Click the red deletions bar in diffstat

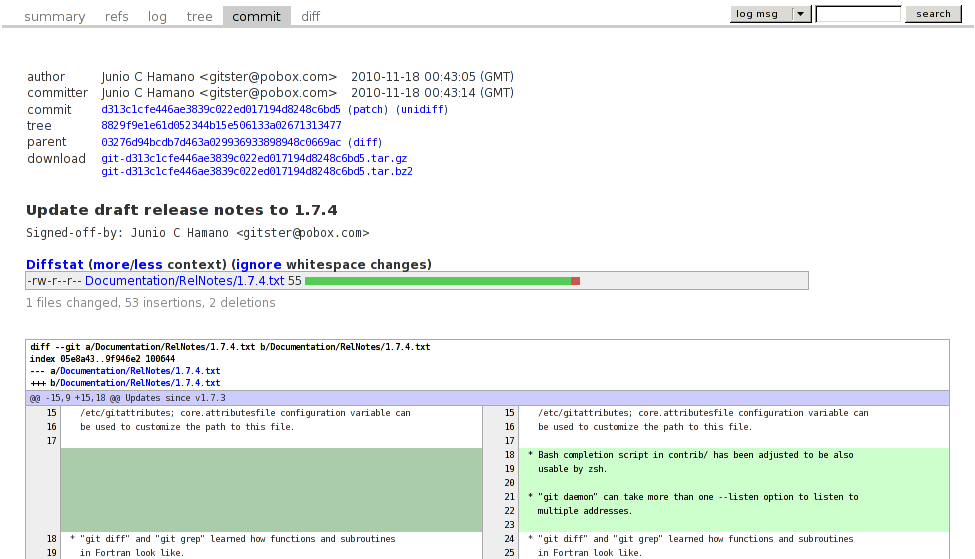pyautogui.click(x=575, y=281)
